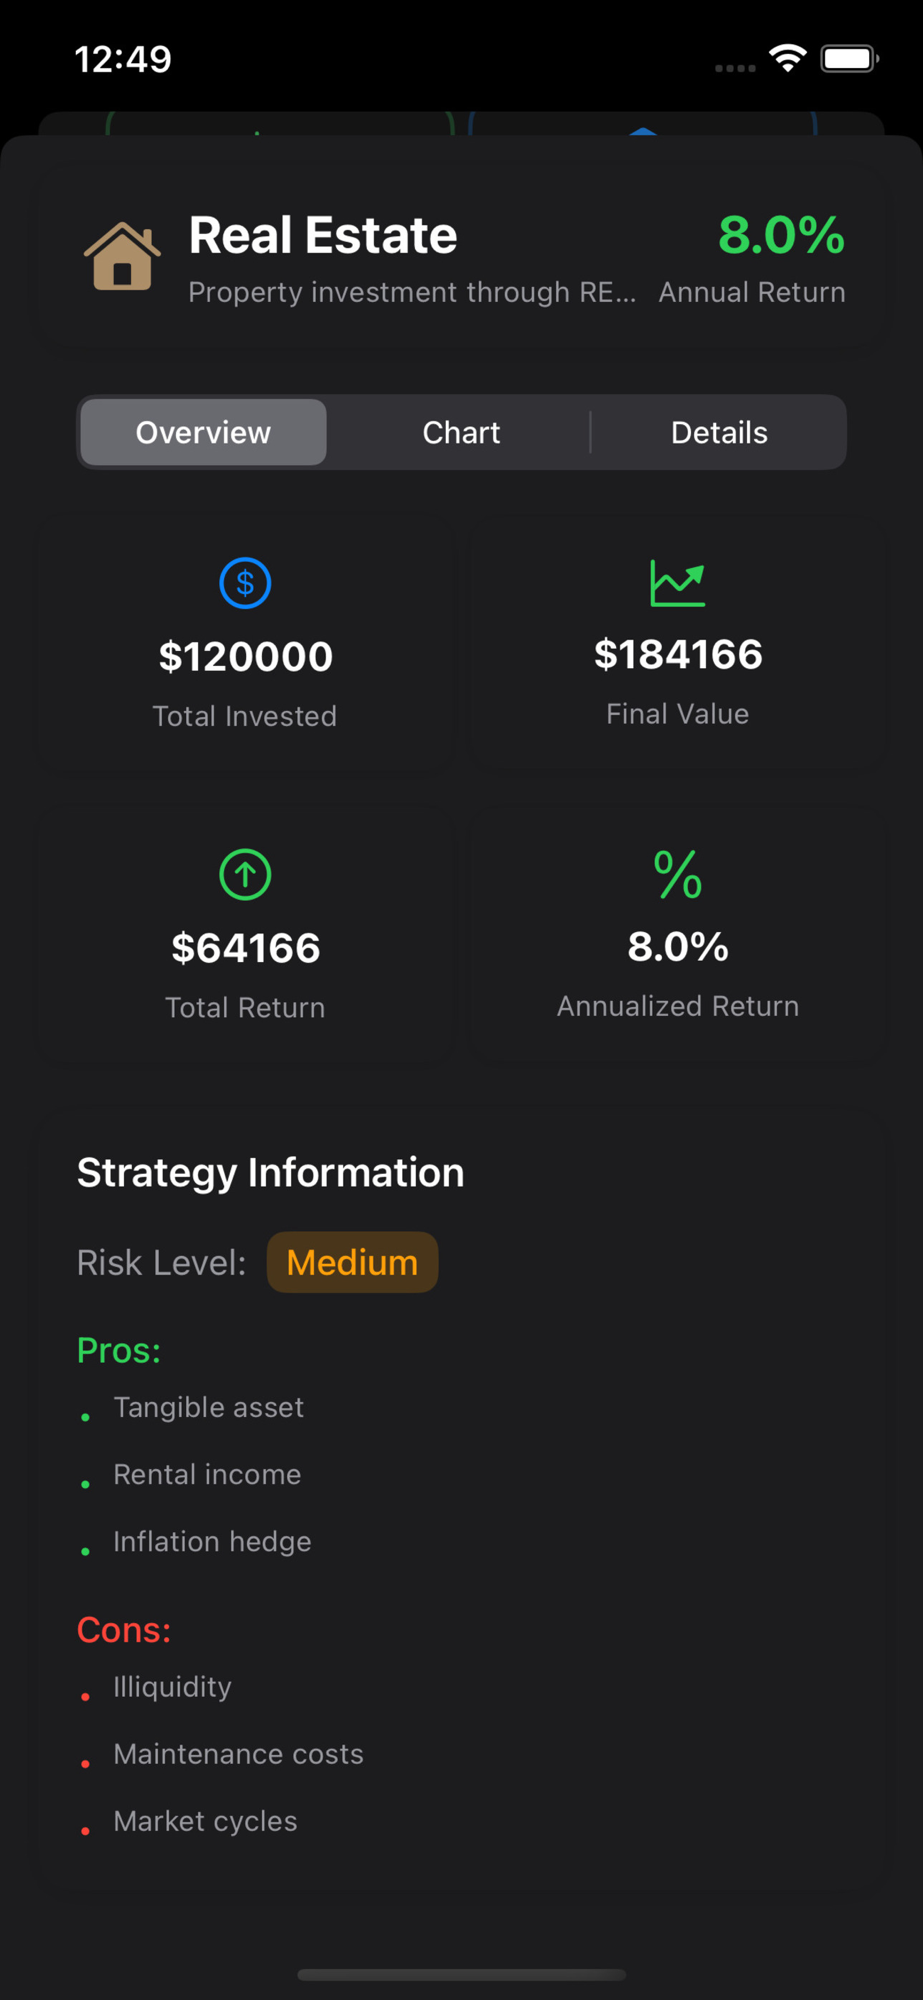The image size is (923, 2000).
Task: Tap the battery status icon
Action: (x=849, y=59)
